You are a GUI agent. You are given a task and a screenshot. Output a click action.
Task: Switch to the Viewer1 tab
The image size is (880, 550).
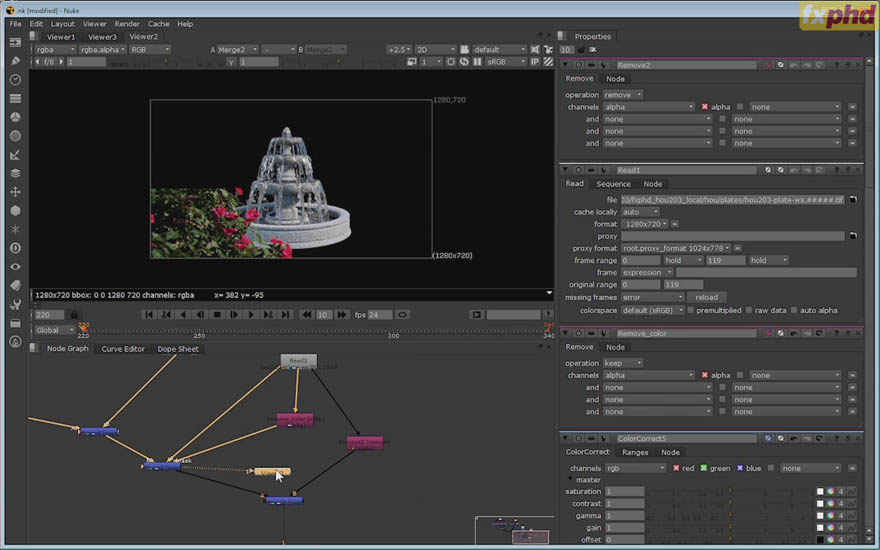point(61,37)
